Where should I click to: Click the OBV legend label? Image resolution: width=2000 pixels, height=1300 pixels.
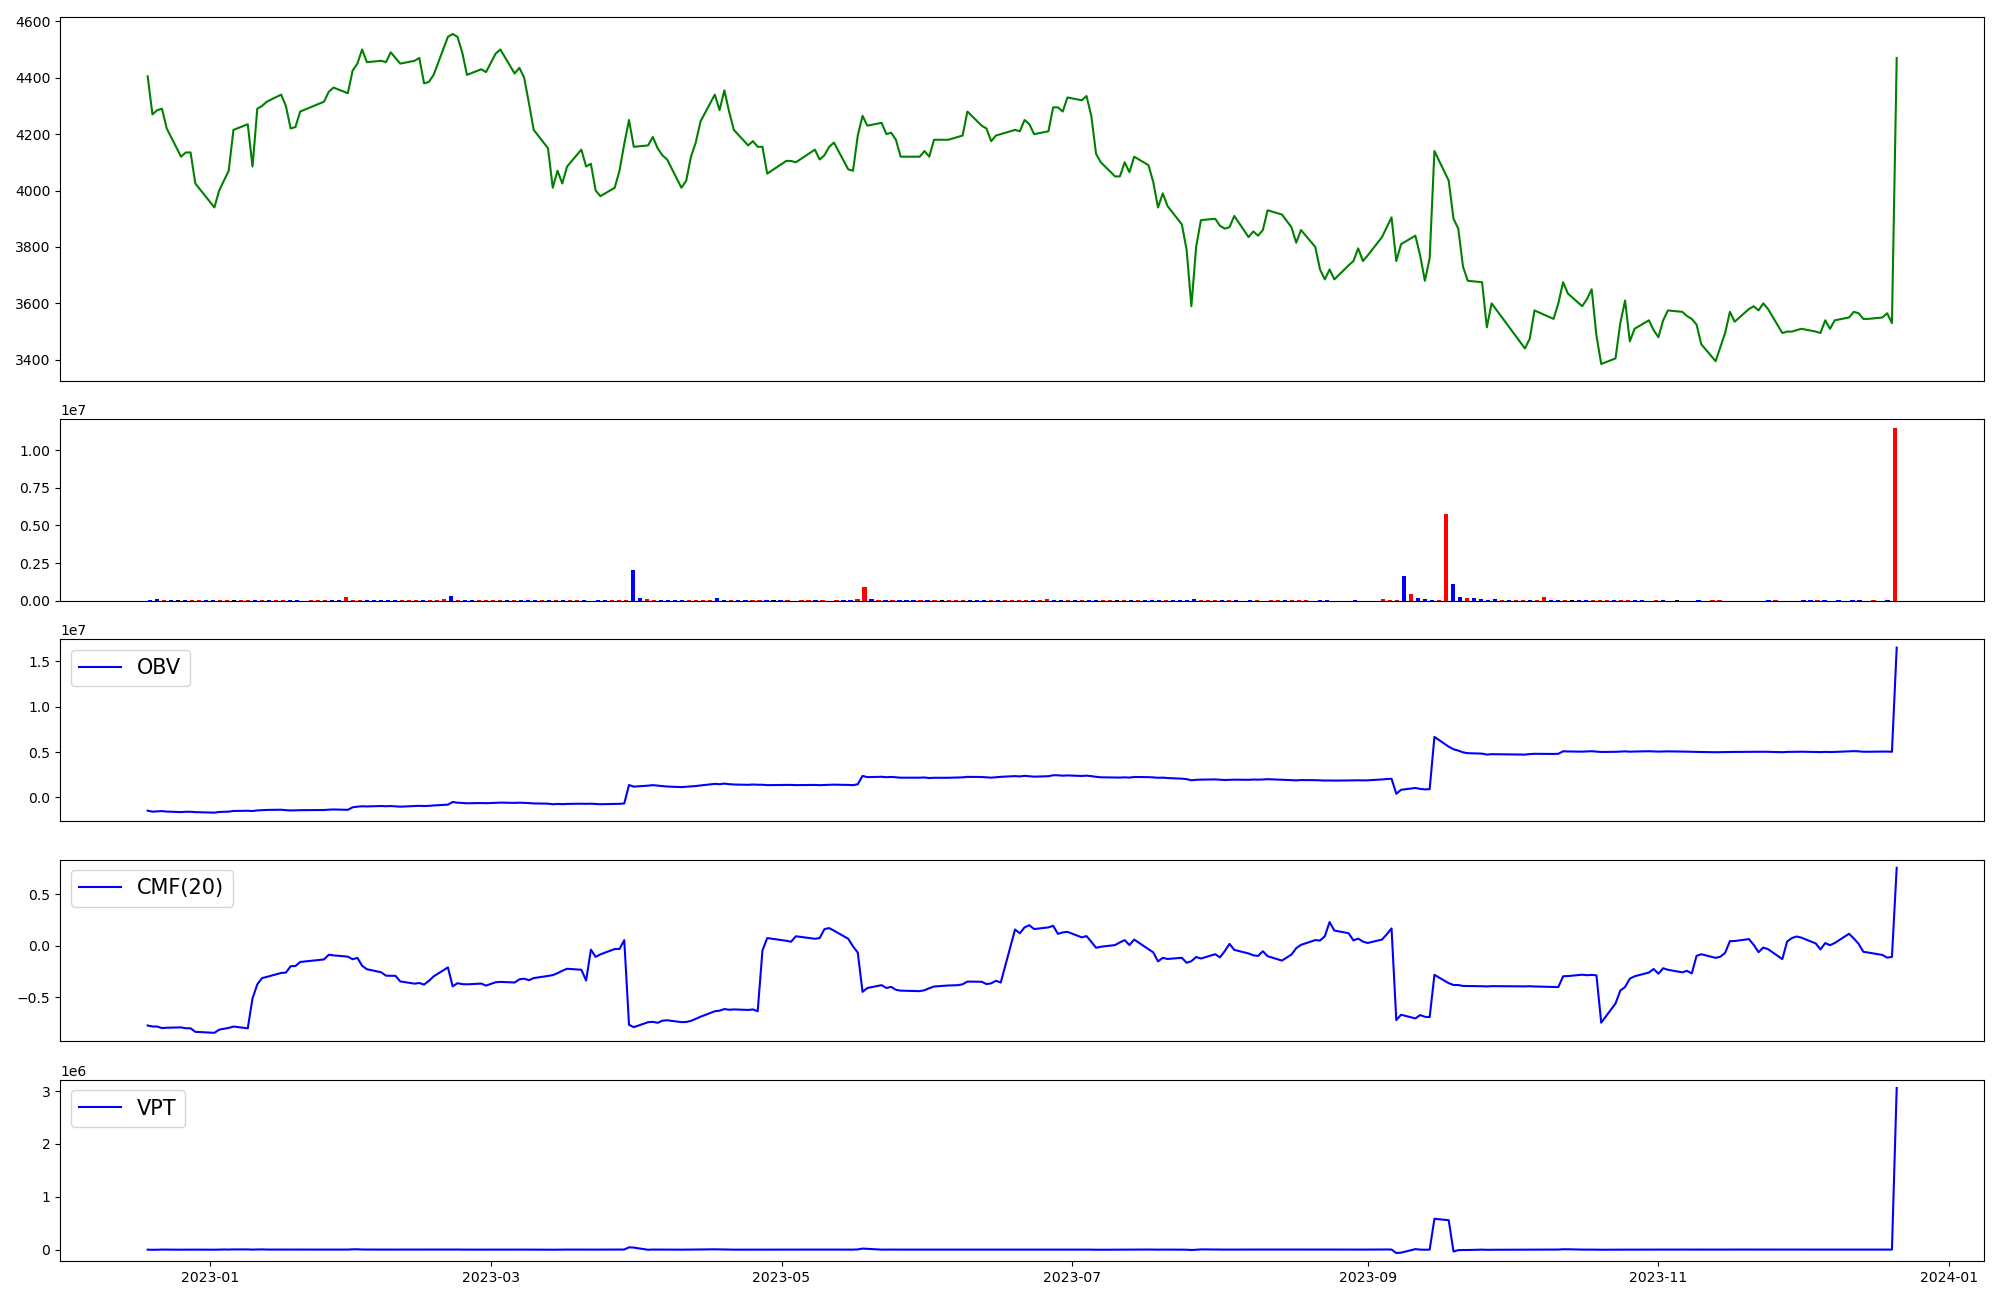[158, 668]
